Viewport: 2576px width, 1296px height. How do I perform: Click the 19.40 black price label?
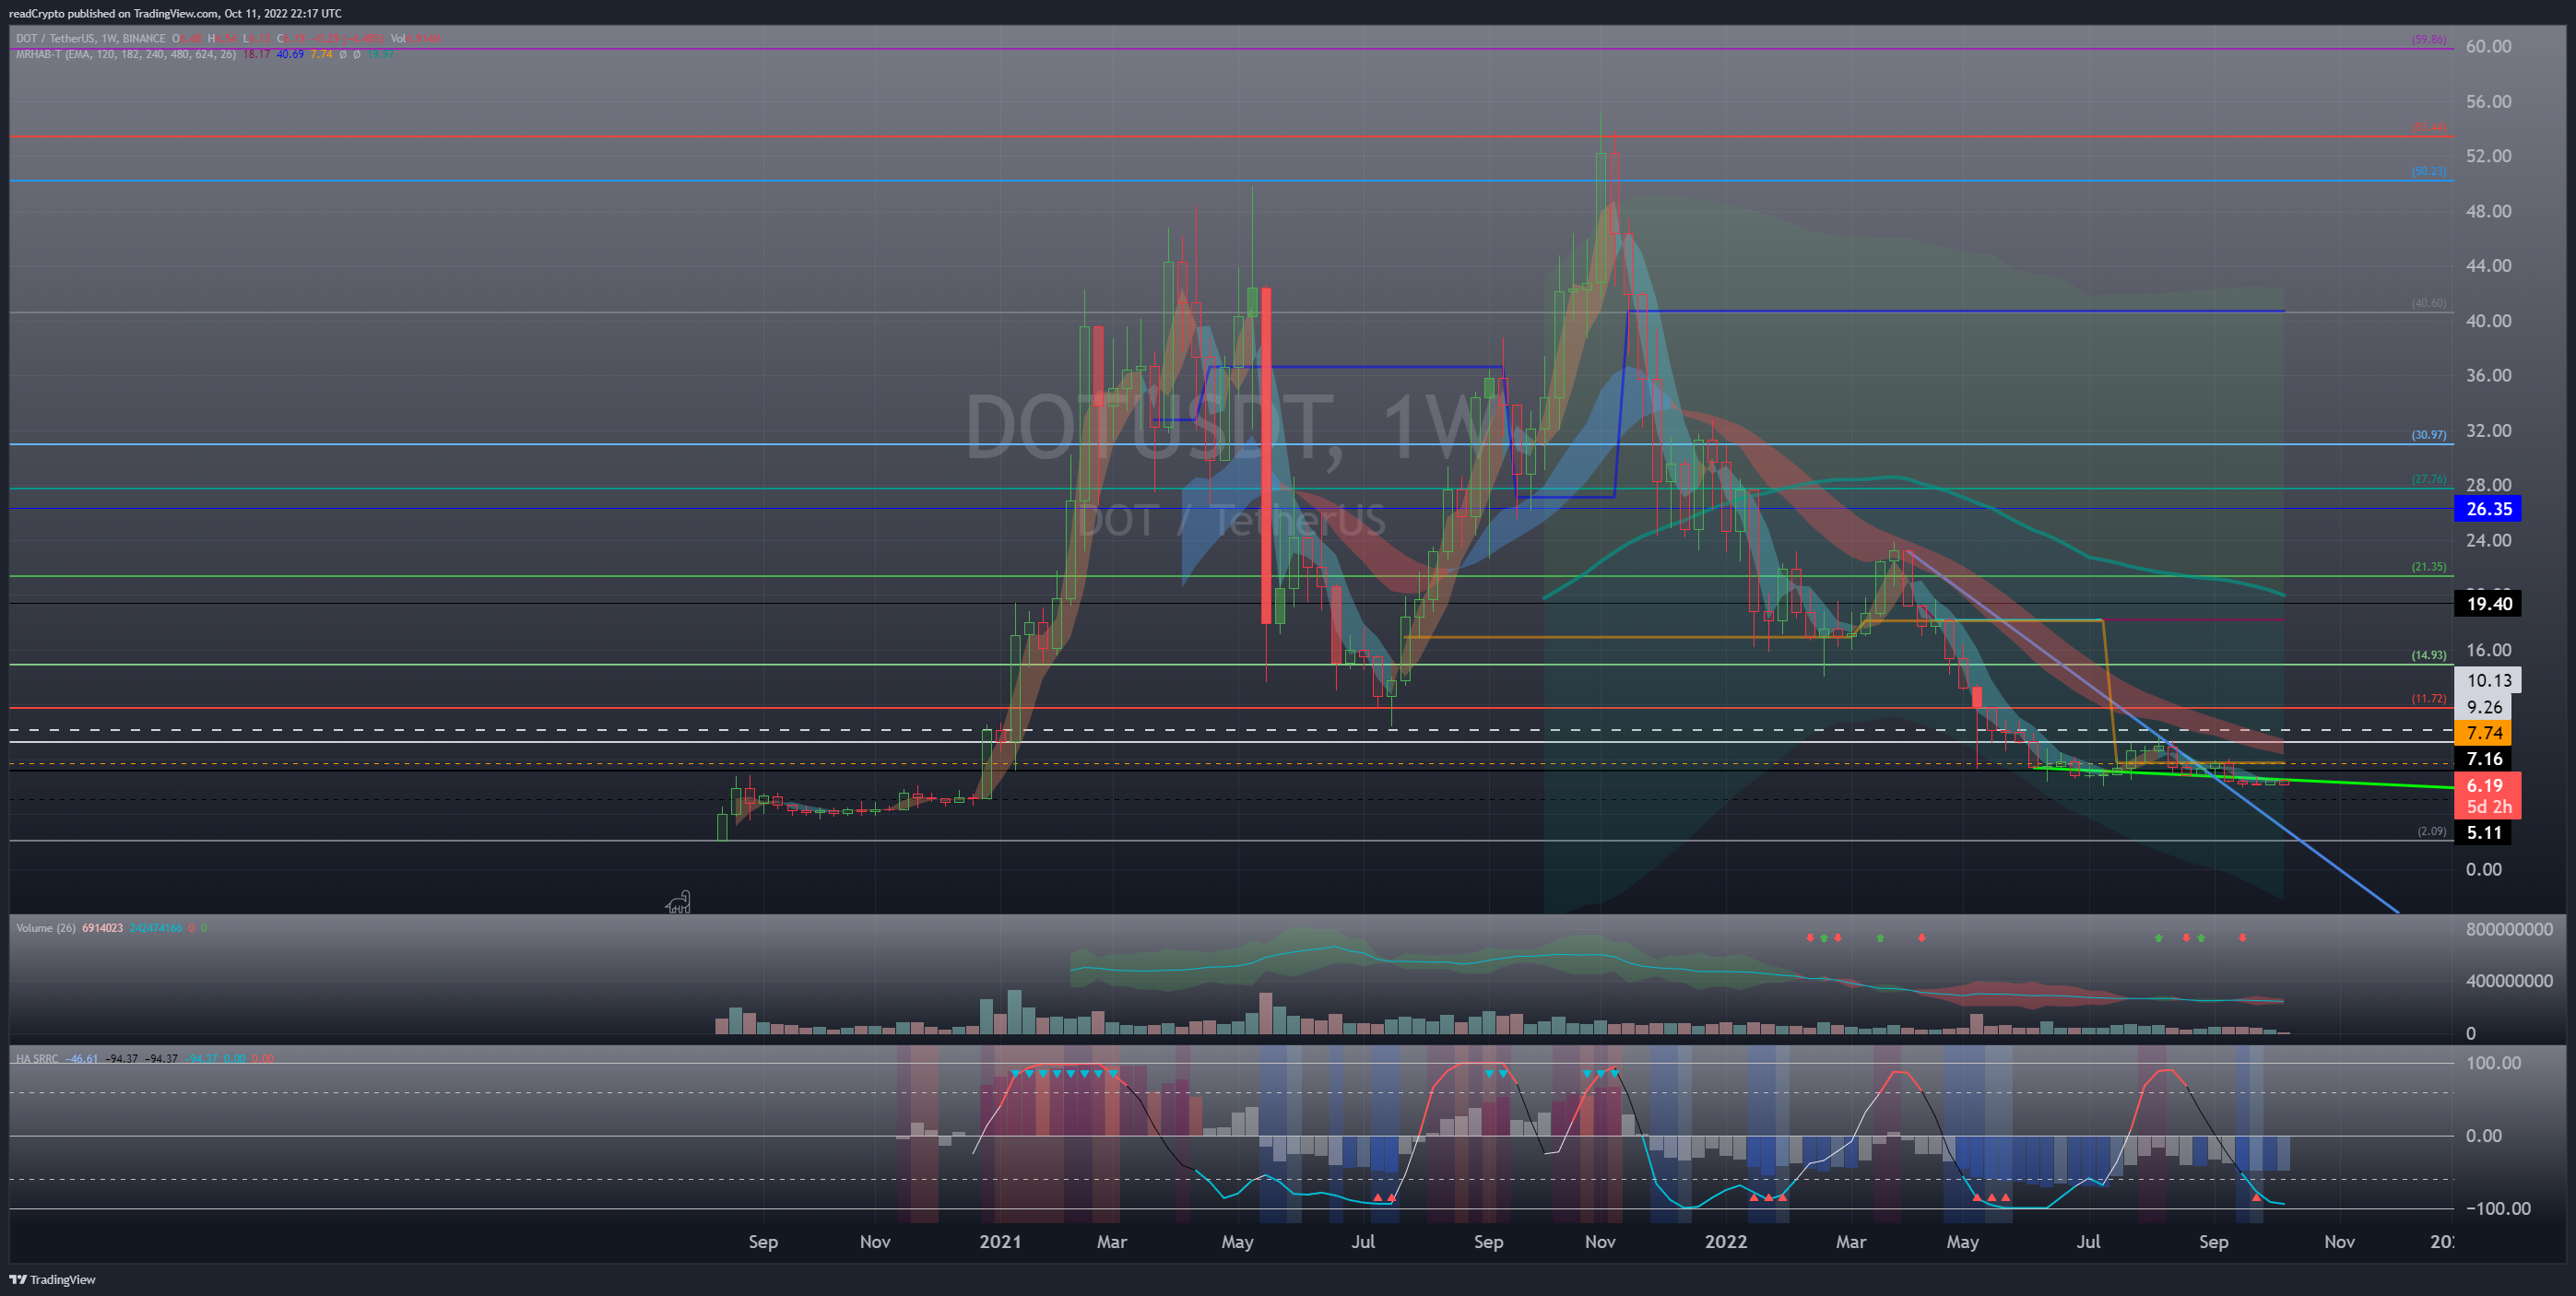click(x=2488, y=603)
